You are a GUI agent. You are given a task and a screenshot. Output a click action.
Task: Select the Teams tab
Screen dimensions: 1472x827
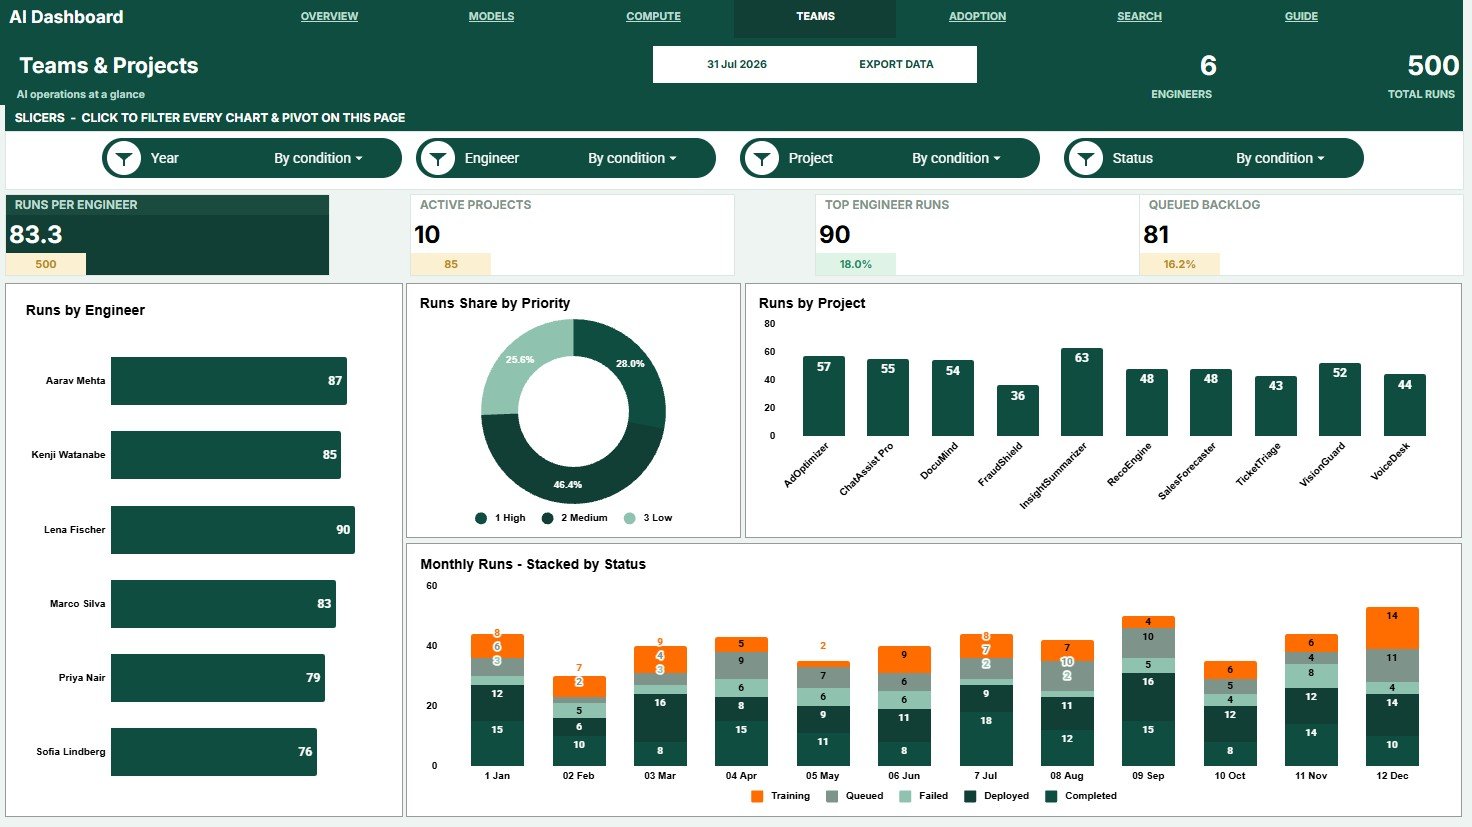815,16
